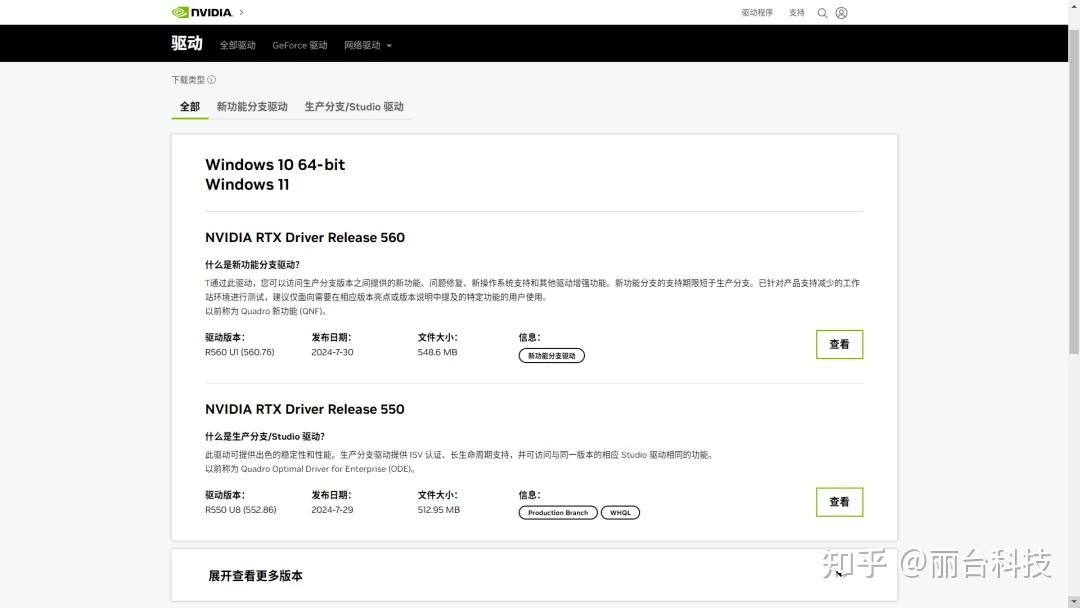Image resolution: width=1080 pixels, height=608 pixels.
Task: Click driver version R550 U8 (552.86)
Action: point(240,510)
